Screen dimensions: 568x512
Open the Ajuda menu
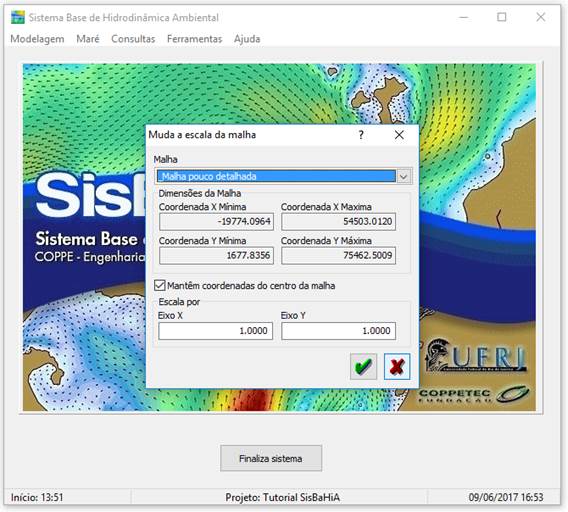coord(247,39)
